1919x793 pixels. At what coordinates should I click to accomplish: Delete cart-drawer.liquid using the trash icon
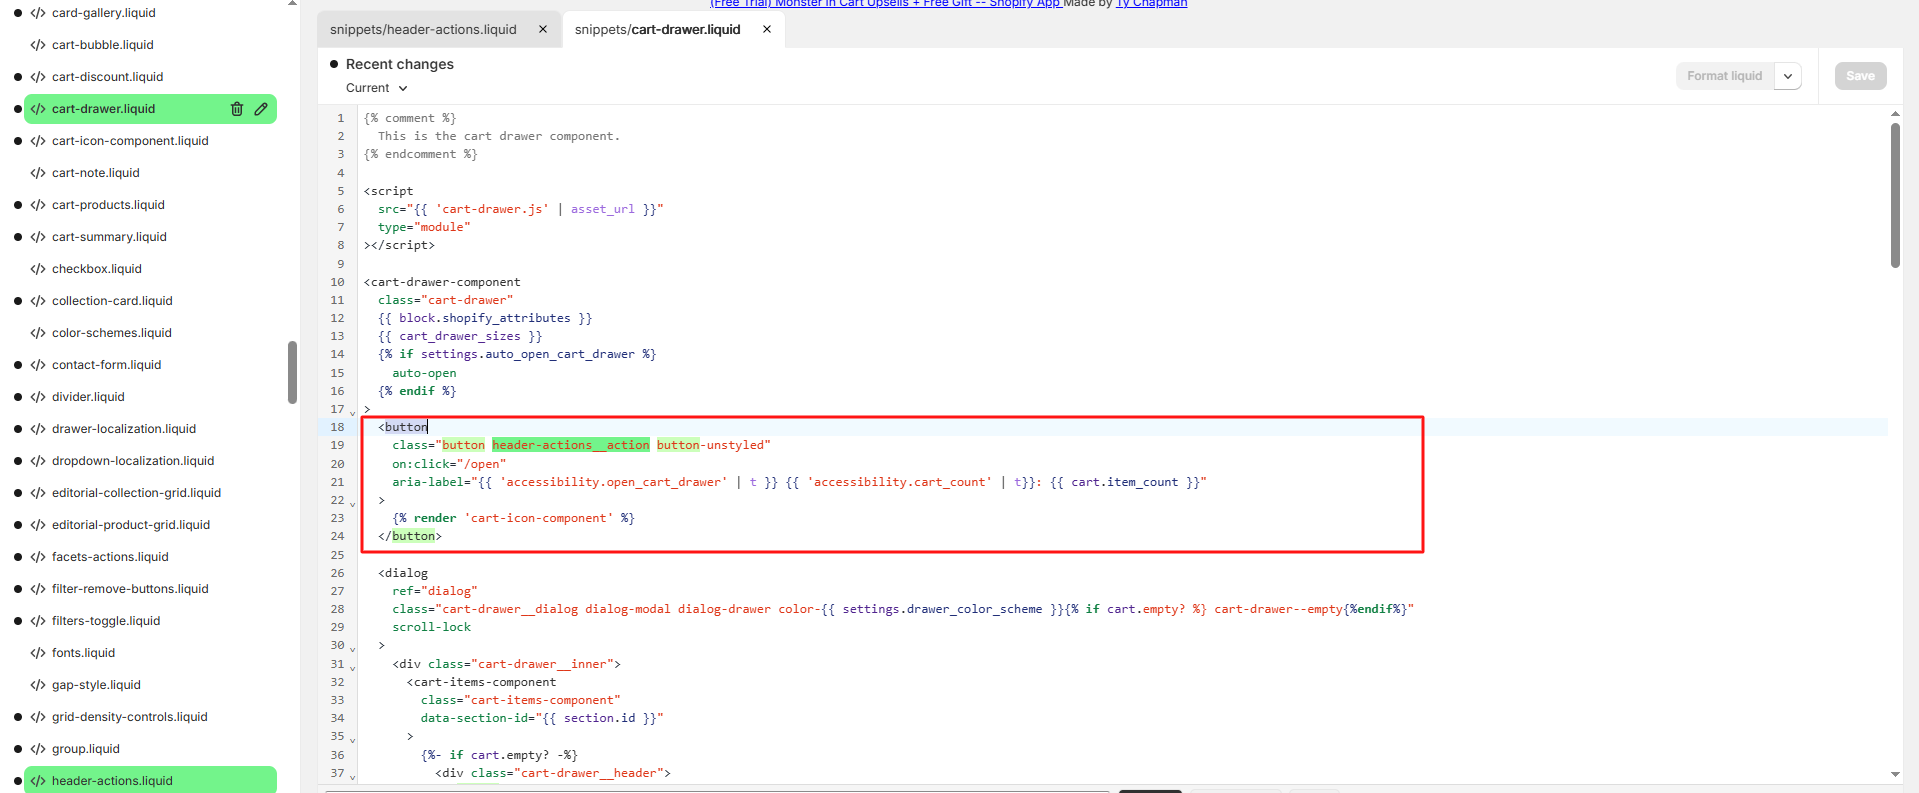tap(237, 109)
